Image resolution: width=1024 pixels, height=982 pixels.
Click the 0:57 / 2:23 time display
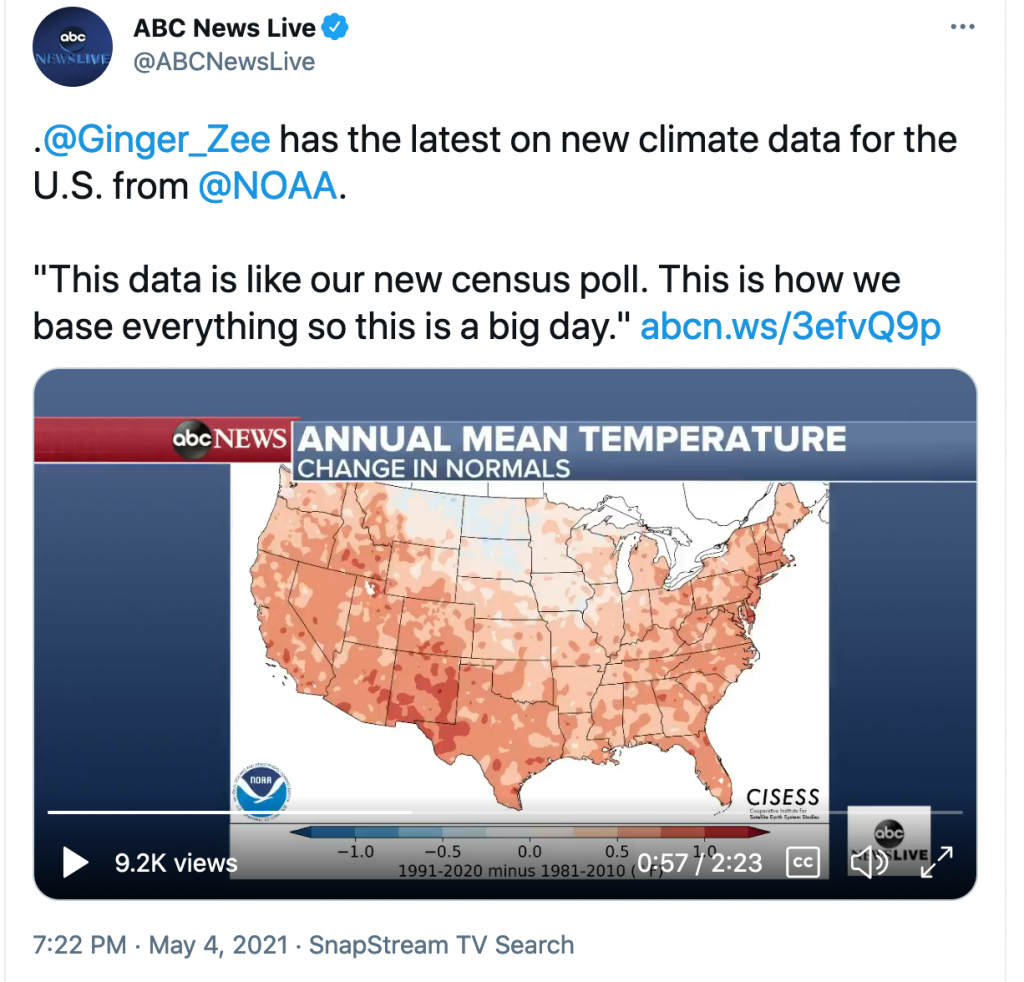[x=699, y=863]
